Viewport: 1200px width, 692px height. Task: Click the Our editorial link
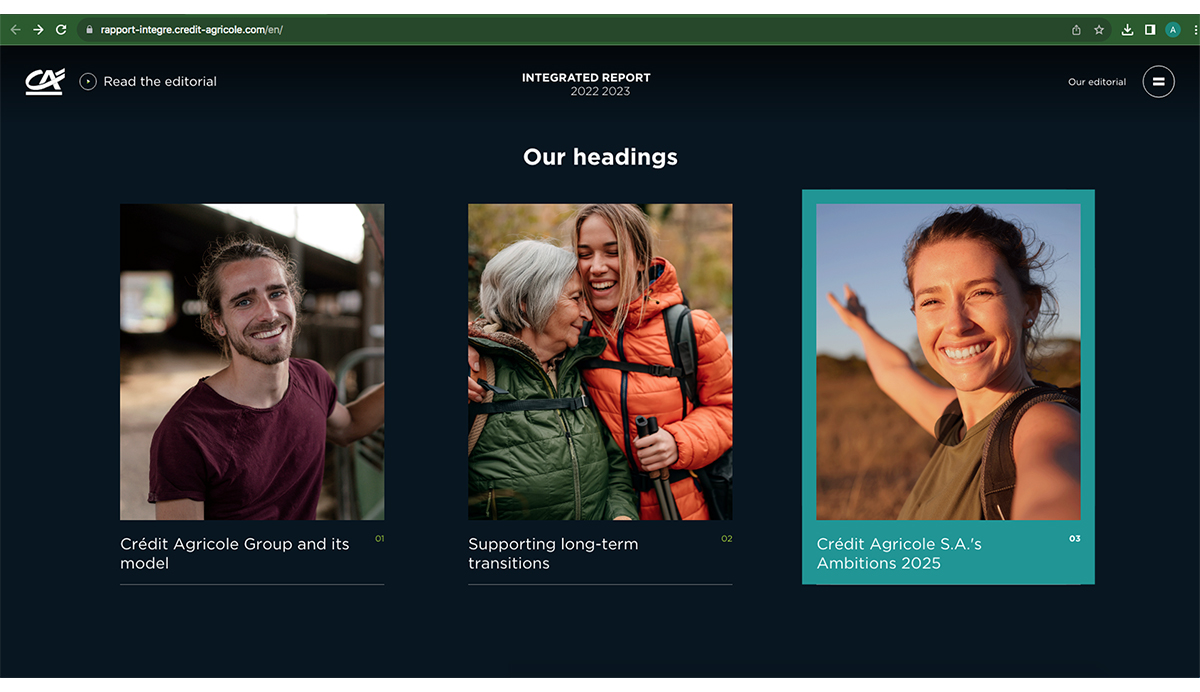tap(1097, 82)
